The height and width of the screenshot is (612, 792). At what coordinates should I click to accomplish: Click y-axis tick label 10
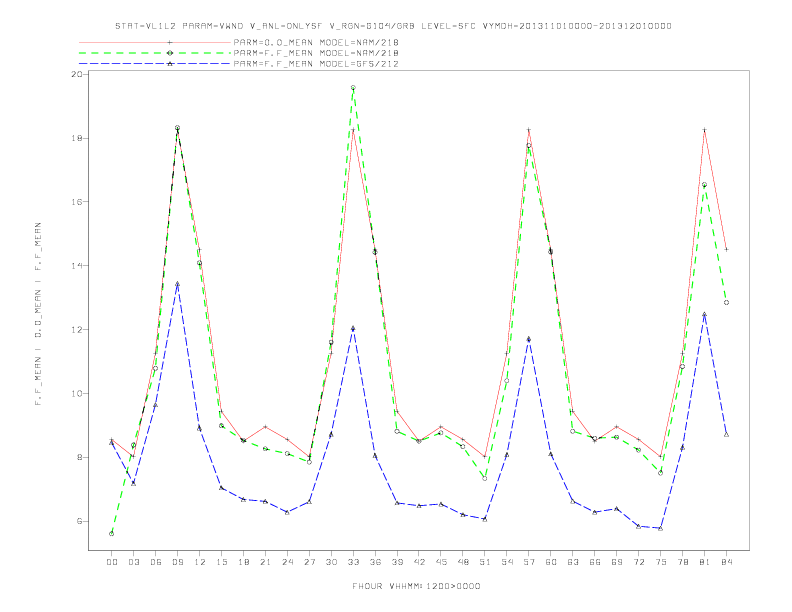77,393
